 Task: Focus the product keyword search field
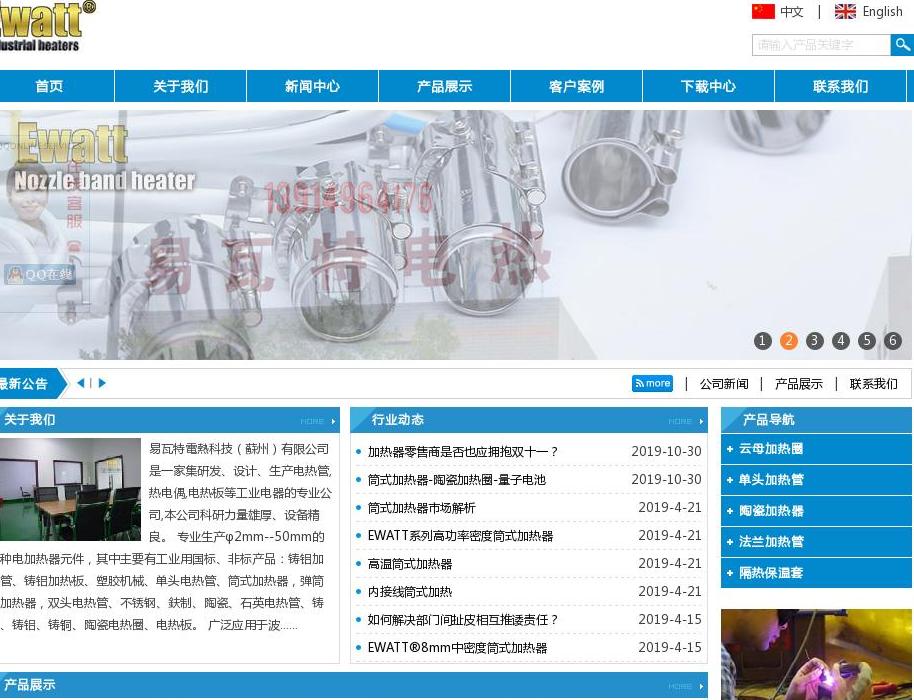click(x=821, y=45)
